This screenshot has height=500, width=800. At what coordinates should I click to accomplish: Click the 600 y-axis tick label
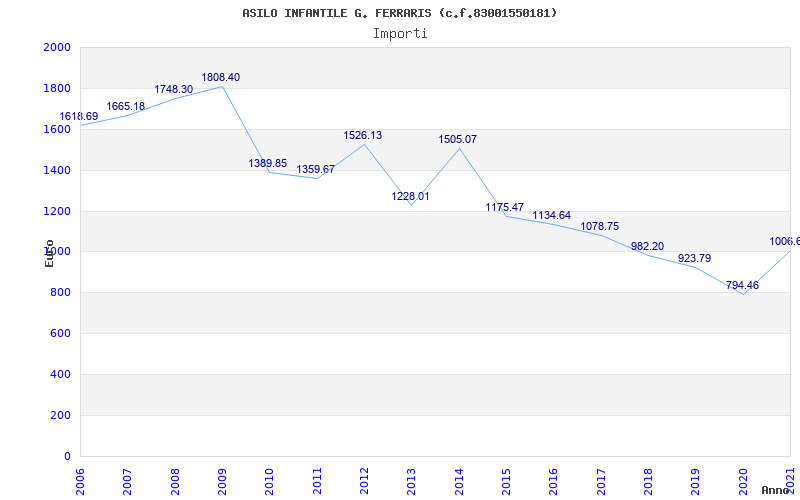[x=61, y=333]
